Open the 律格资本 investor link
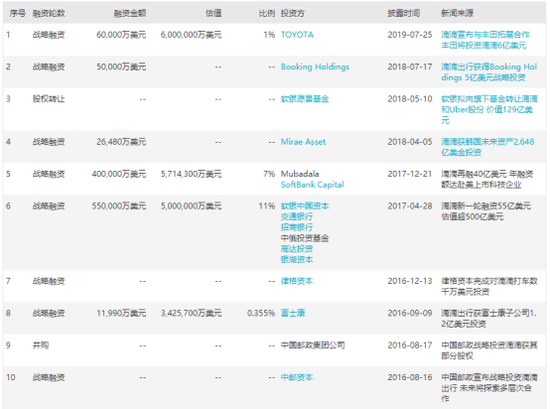This screenshot has height=409, width=550. point(296,281)
